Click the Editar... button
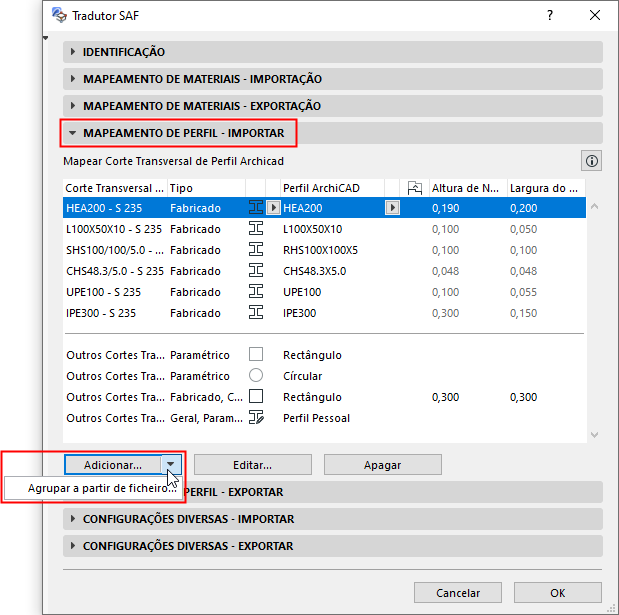The image size is (619, 615). coord(253,465)
